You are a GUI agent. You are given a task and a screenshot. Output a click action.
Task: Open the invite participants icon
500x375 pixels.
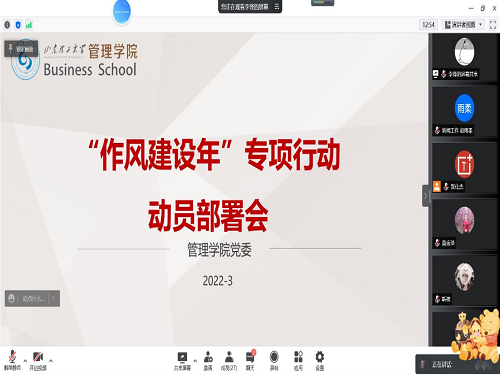click(208, 360)
